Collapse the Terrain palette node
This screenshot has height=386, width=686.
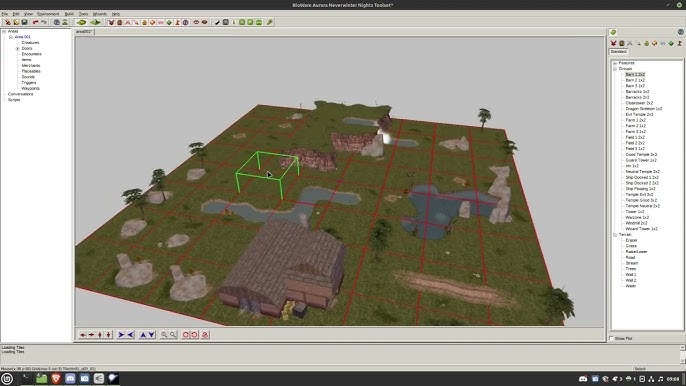click(x=615, y=235)
